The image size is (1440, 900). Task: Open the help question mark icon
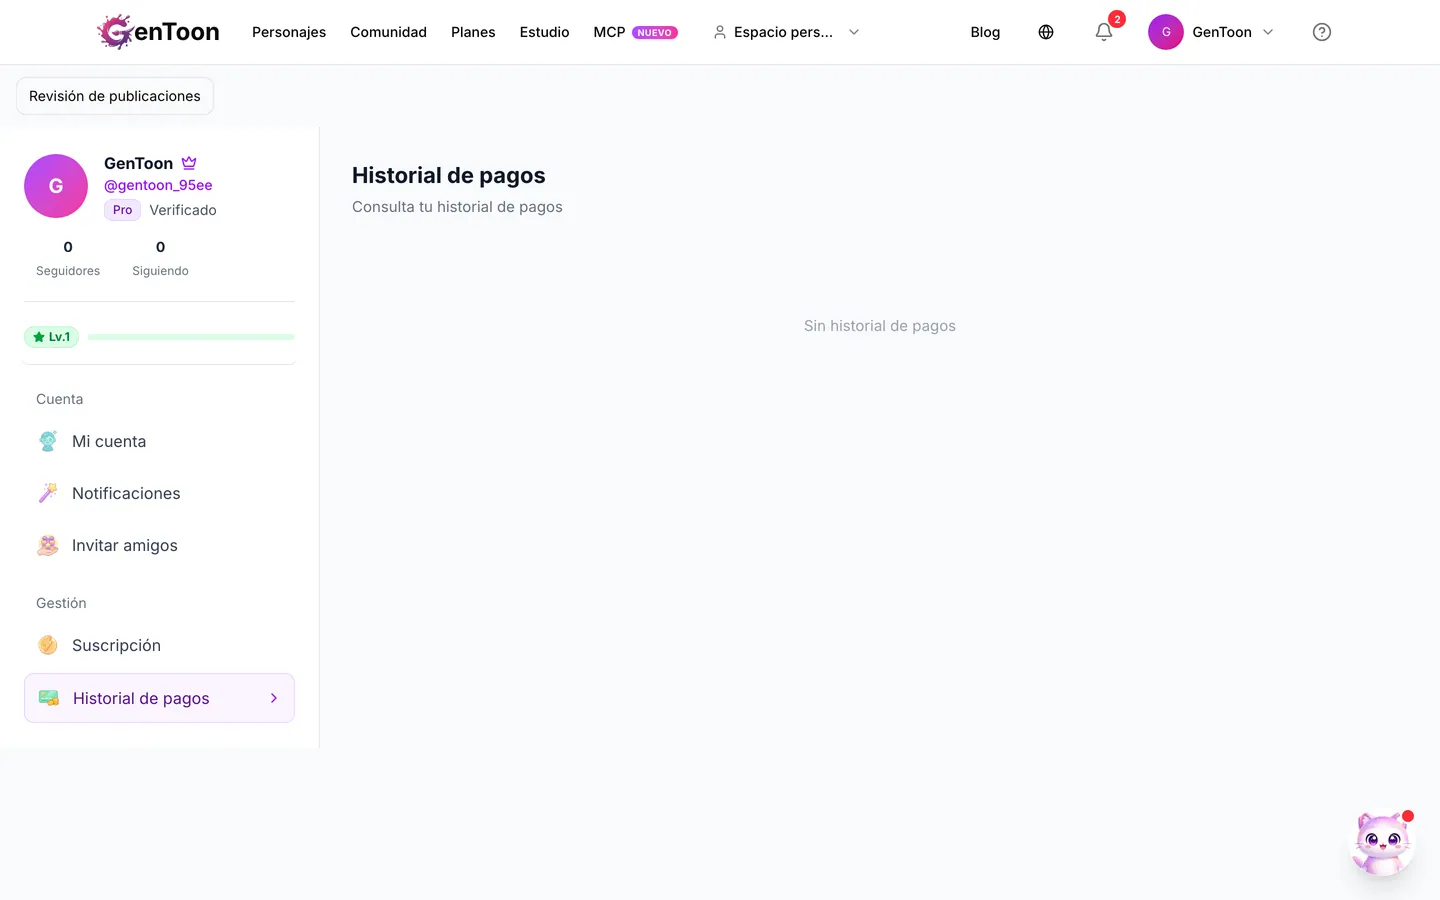coord(1322,32)
